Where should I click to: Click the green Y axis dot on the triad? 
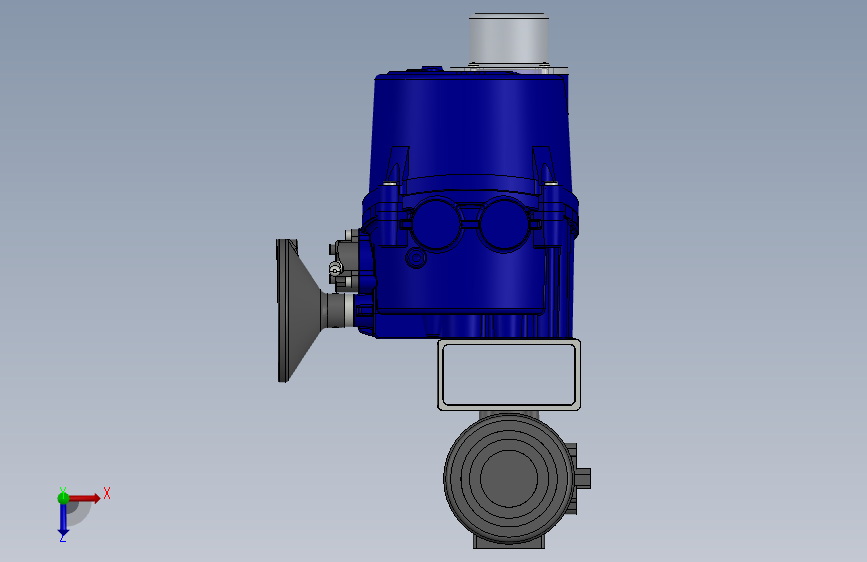pos(63,498)
